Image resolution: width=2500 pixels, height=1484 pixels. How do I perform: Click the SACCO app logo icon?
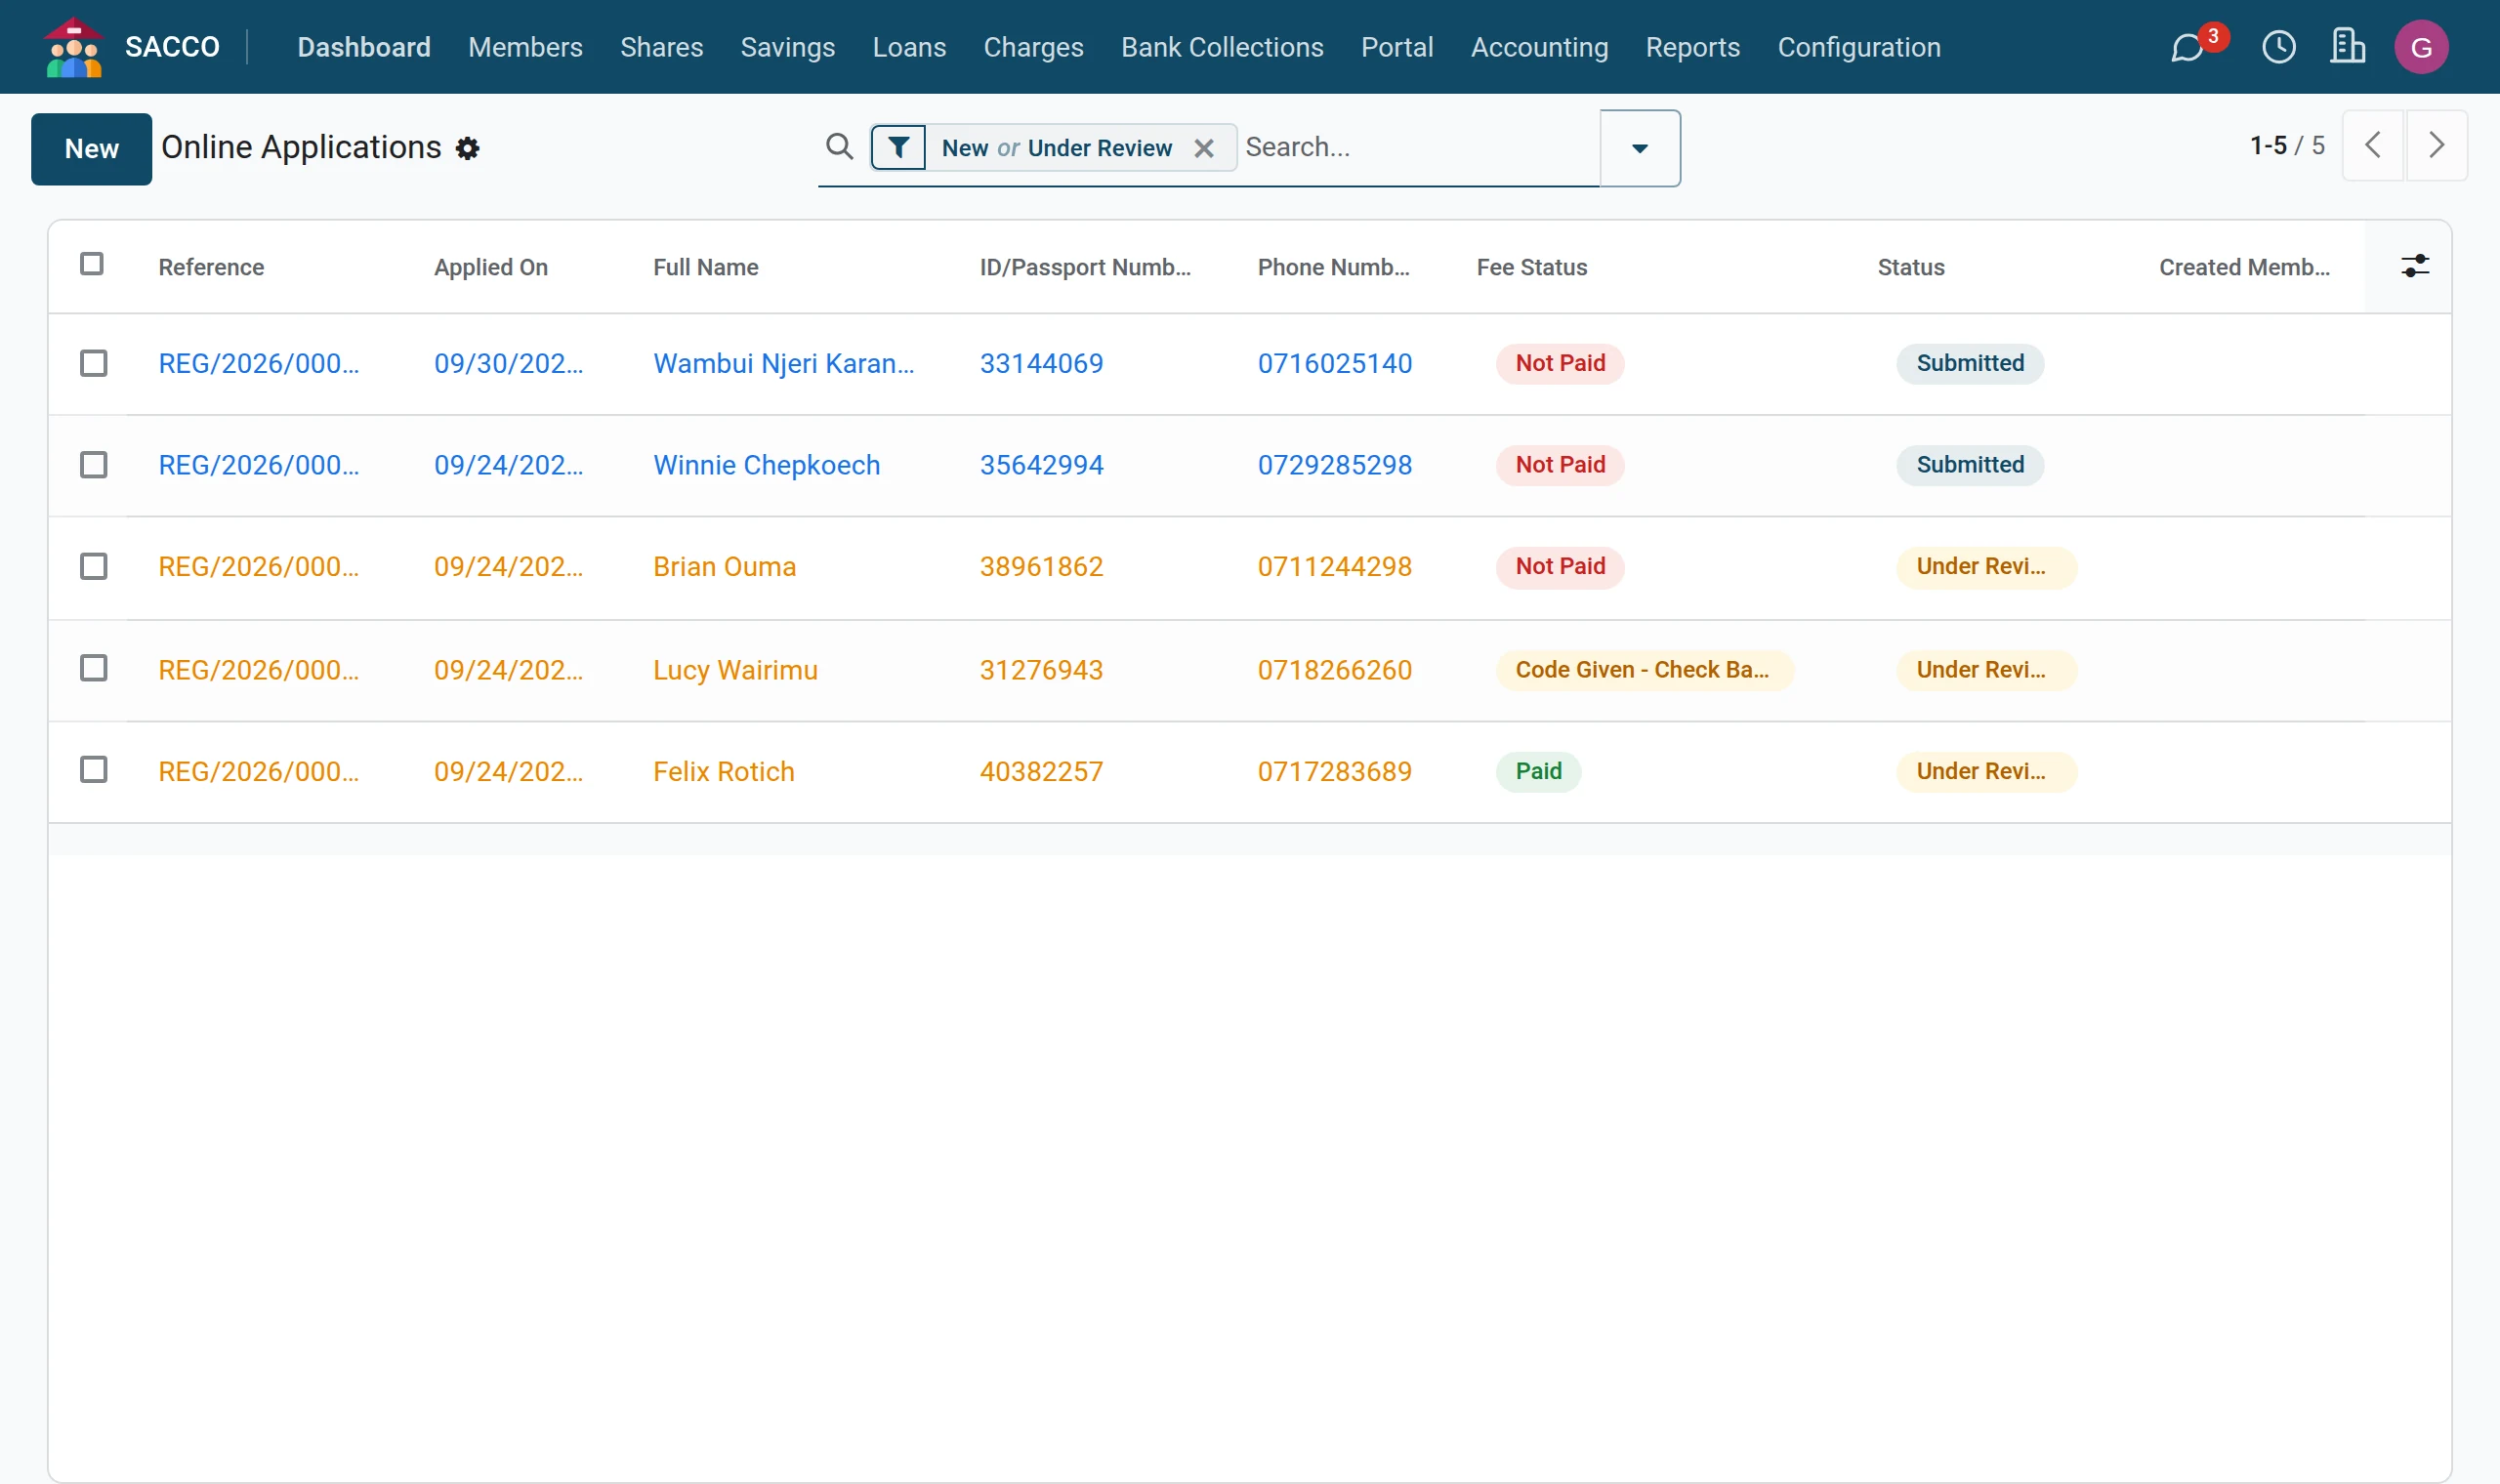74,47
